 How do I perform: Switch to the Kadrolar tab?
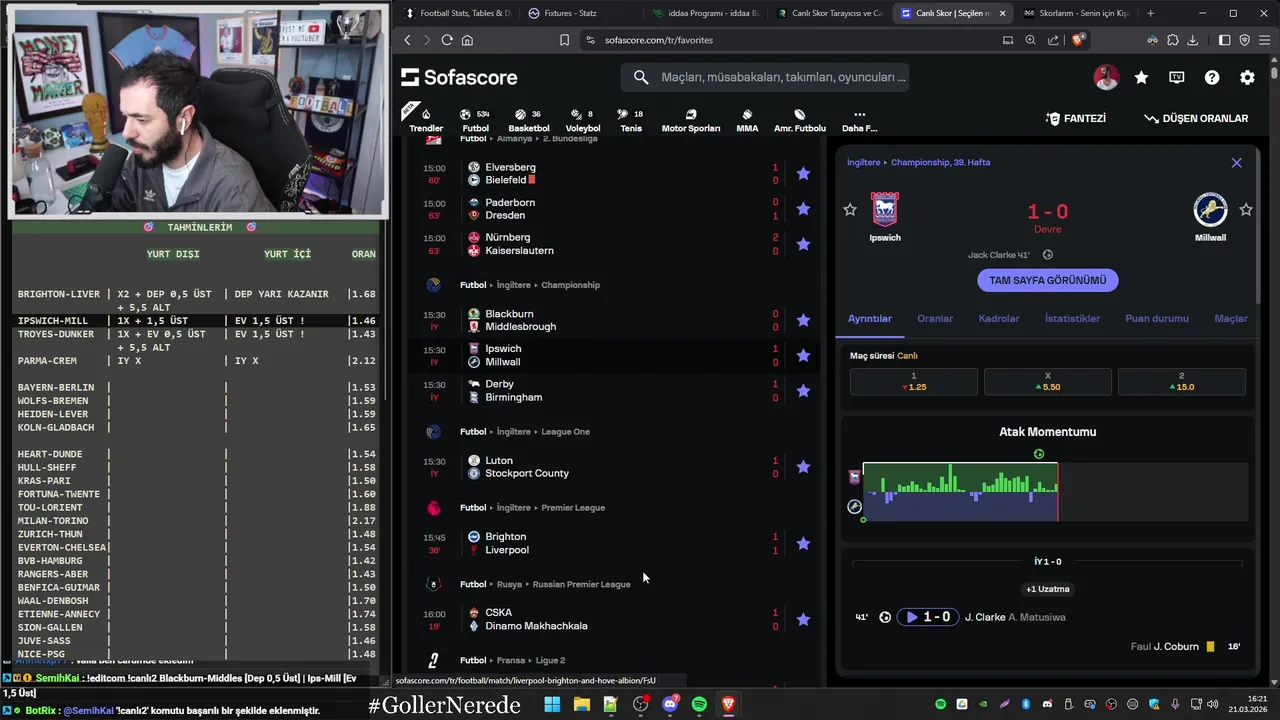click(x=999, y=318)
